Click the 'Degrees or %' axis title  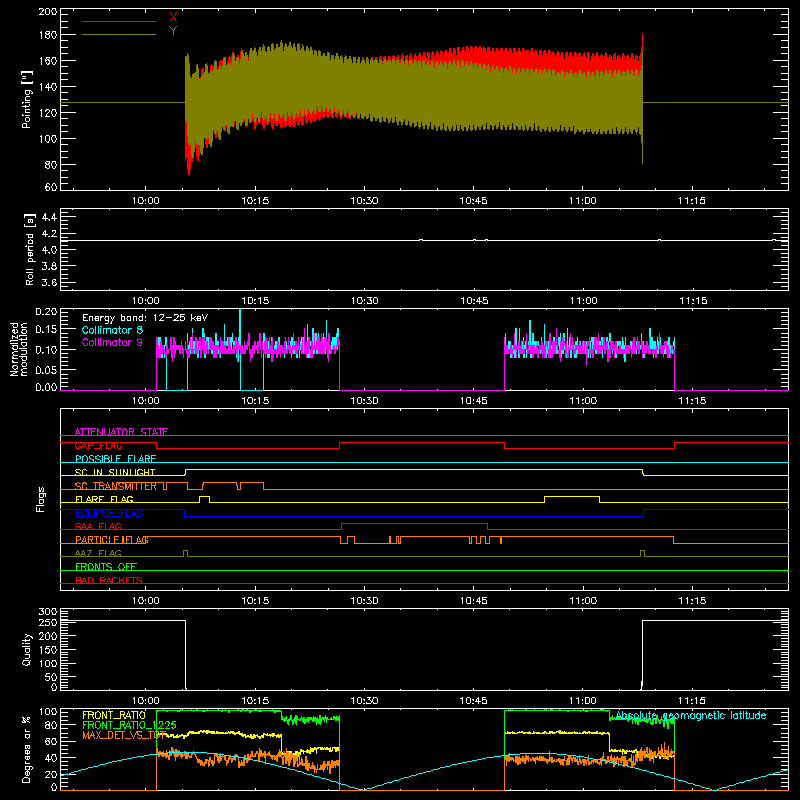point(27,750)
